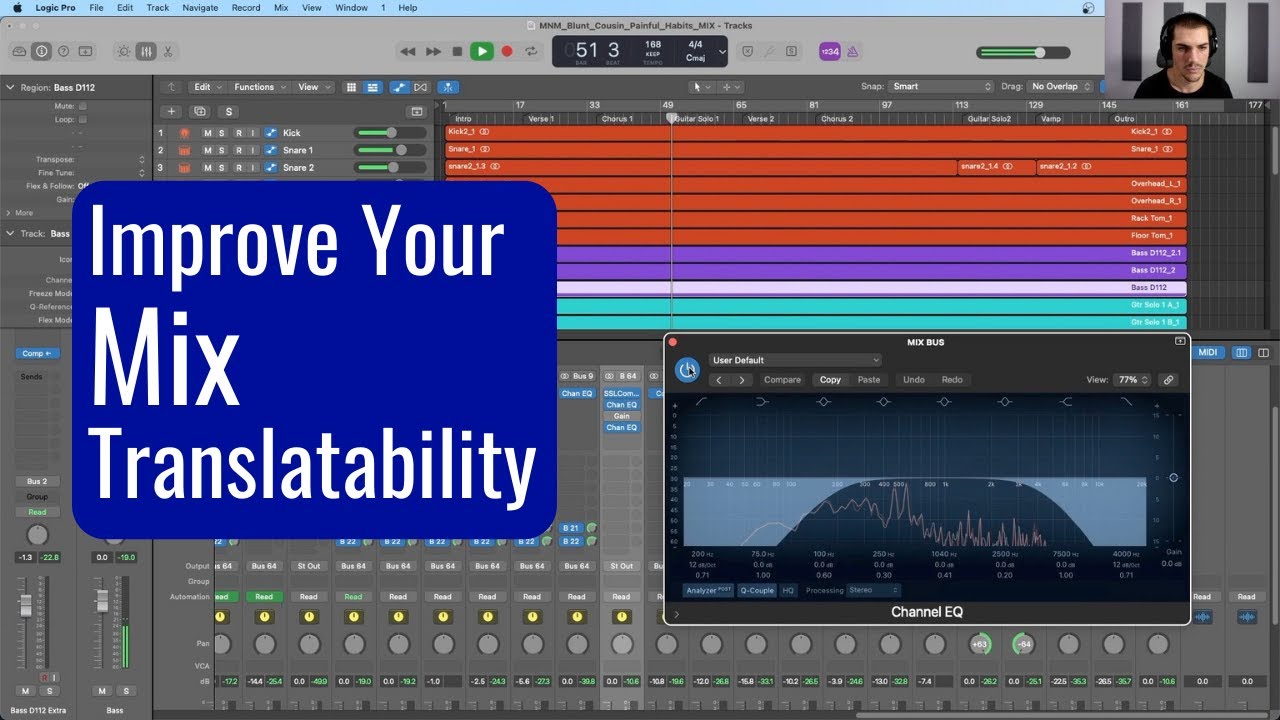Viewport: 1280px width, 720px height.
Task: Click the Add Track plus button
Action: pos(172,111)
